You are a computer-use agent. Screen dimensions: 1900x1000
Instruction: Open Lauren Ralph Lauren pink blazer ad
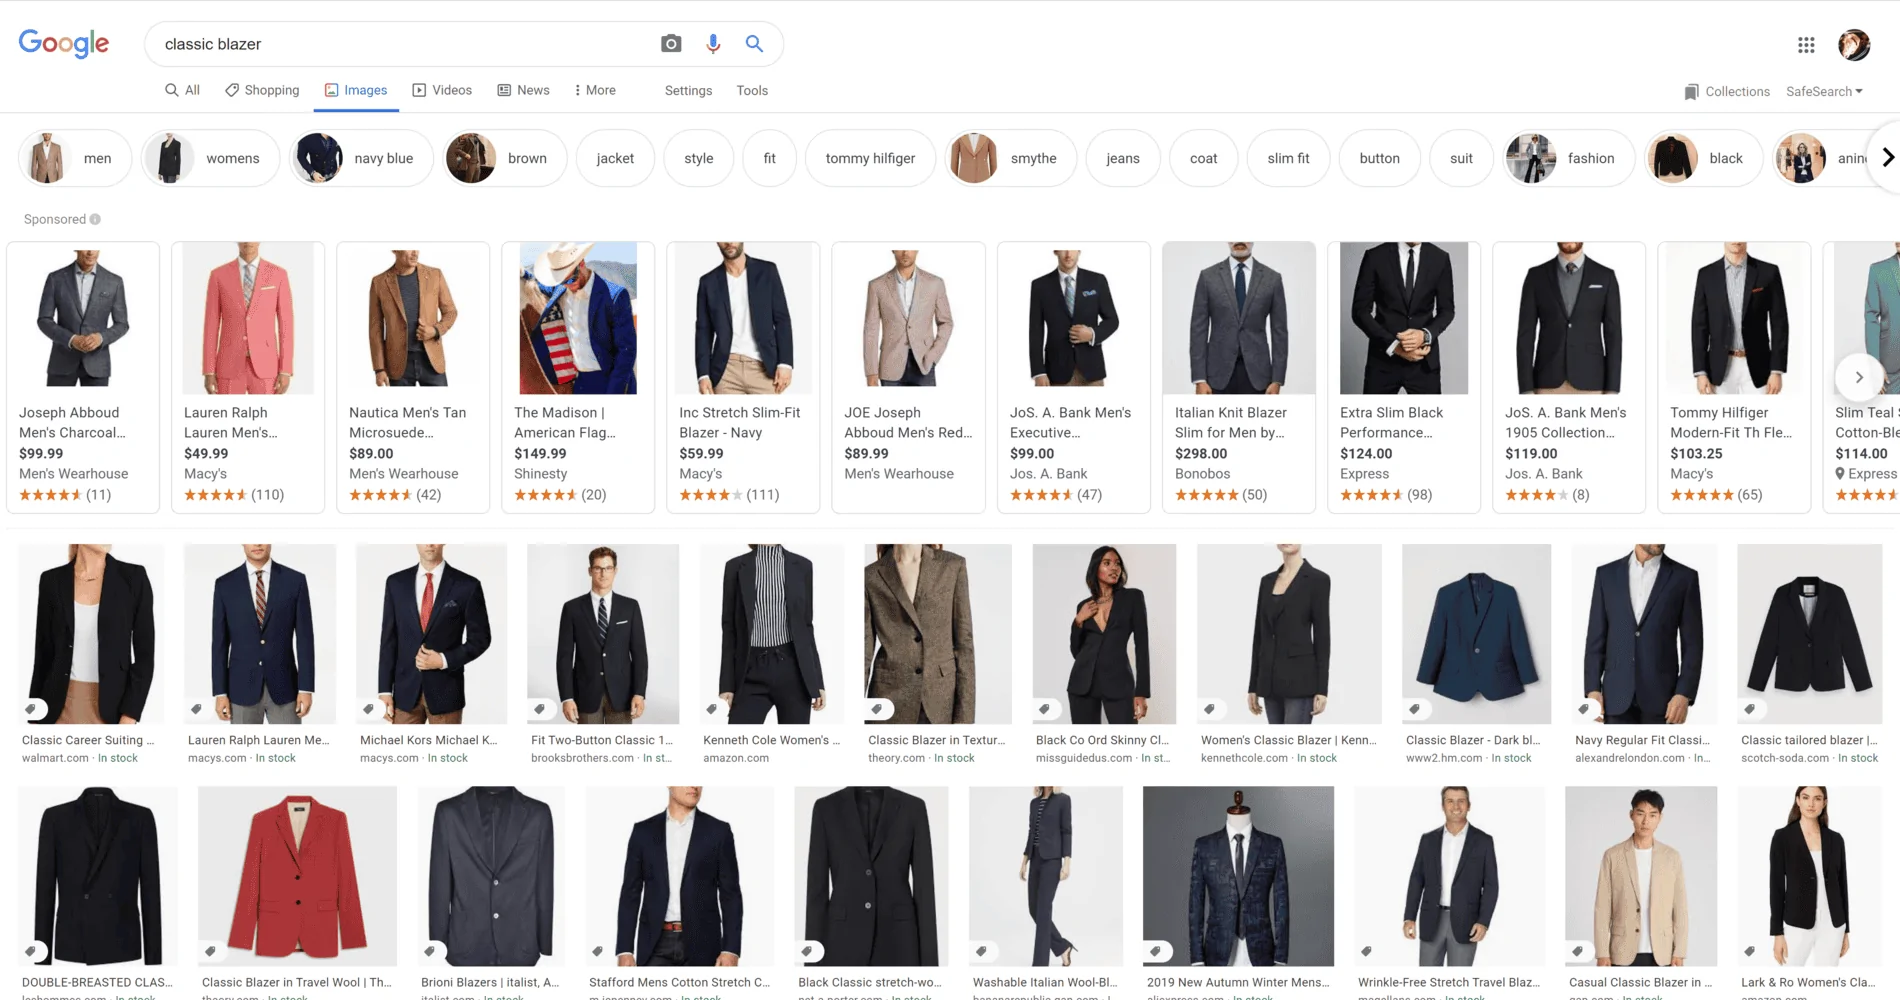click(248, 377)
